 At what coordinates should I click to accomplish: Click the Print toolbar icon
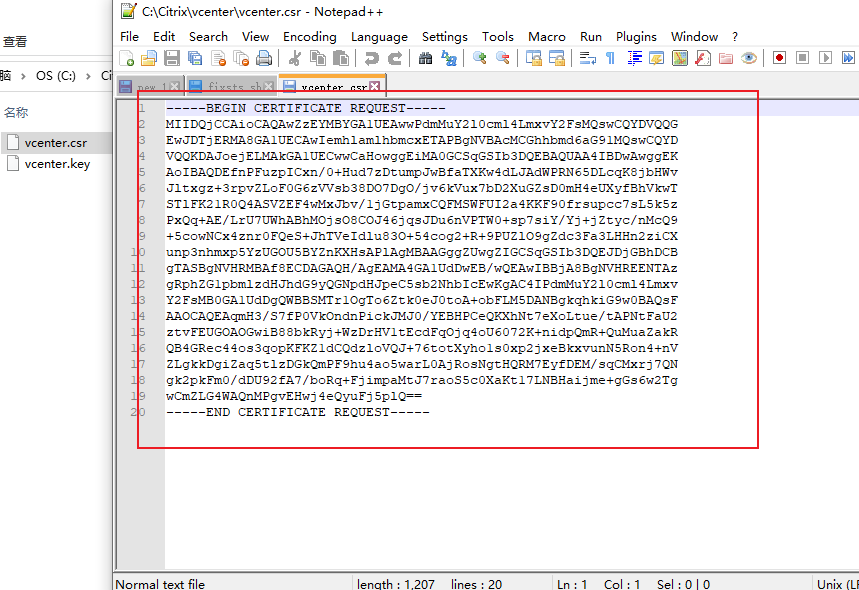tap(263, 59)
